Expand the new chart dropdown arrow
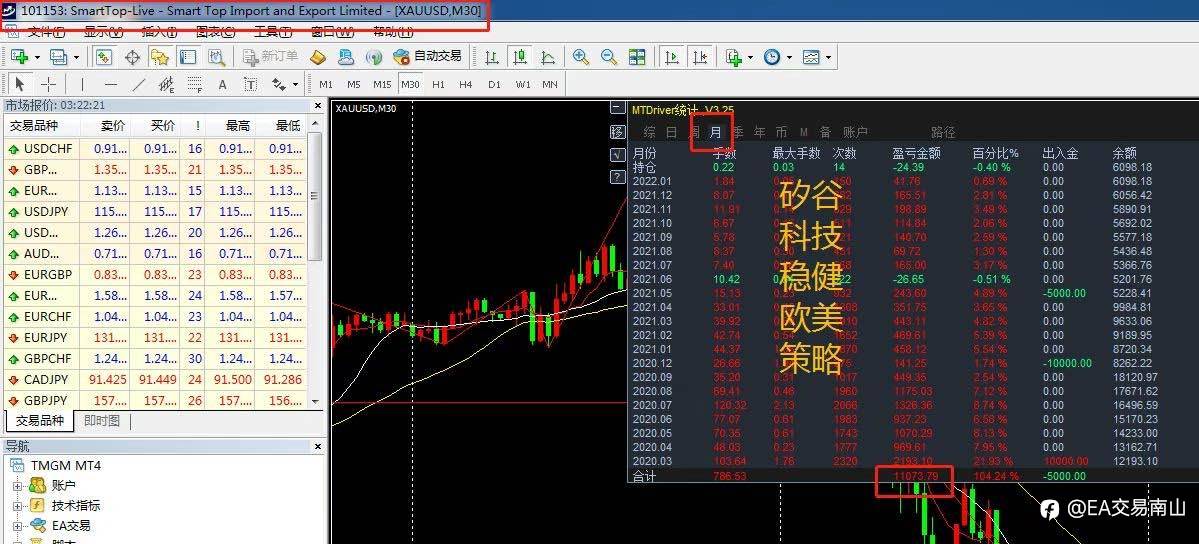The width and height of the screenshot is (1199, 544). point(37,57)
